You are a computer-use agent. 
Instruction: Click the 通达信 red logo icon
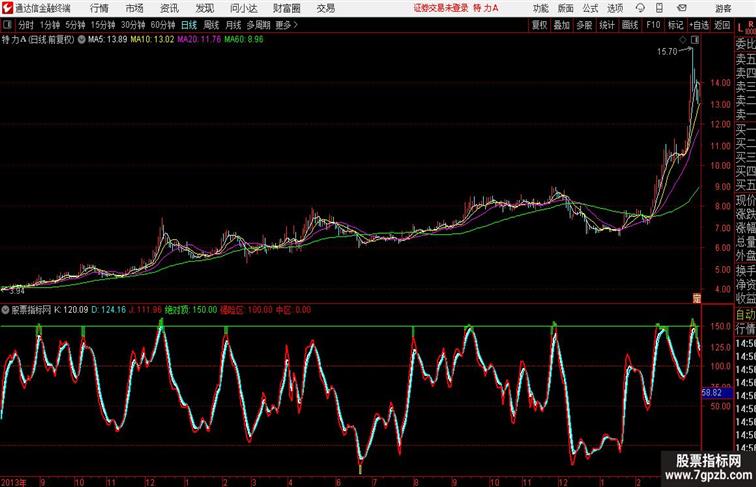(x=7, y=8)
